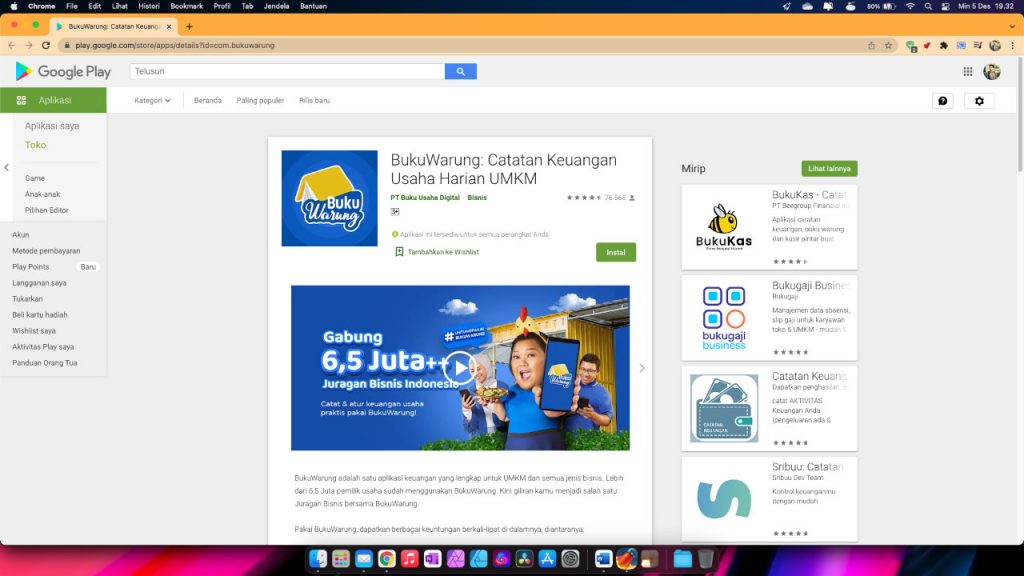The height and width of the screenshot is (576, 1024).
Task: Open the Apple menu
Action: pyautogui.click(x=14, y=6)
